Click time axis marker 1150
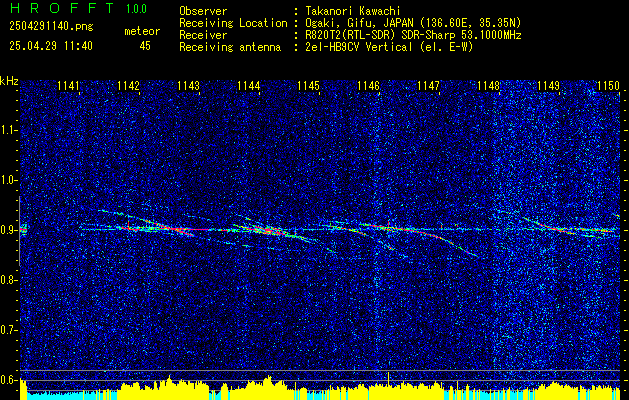This screenshot has height=400, width=629. point(609,86)
